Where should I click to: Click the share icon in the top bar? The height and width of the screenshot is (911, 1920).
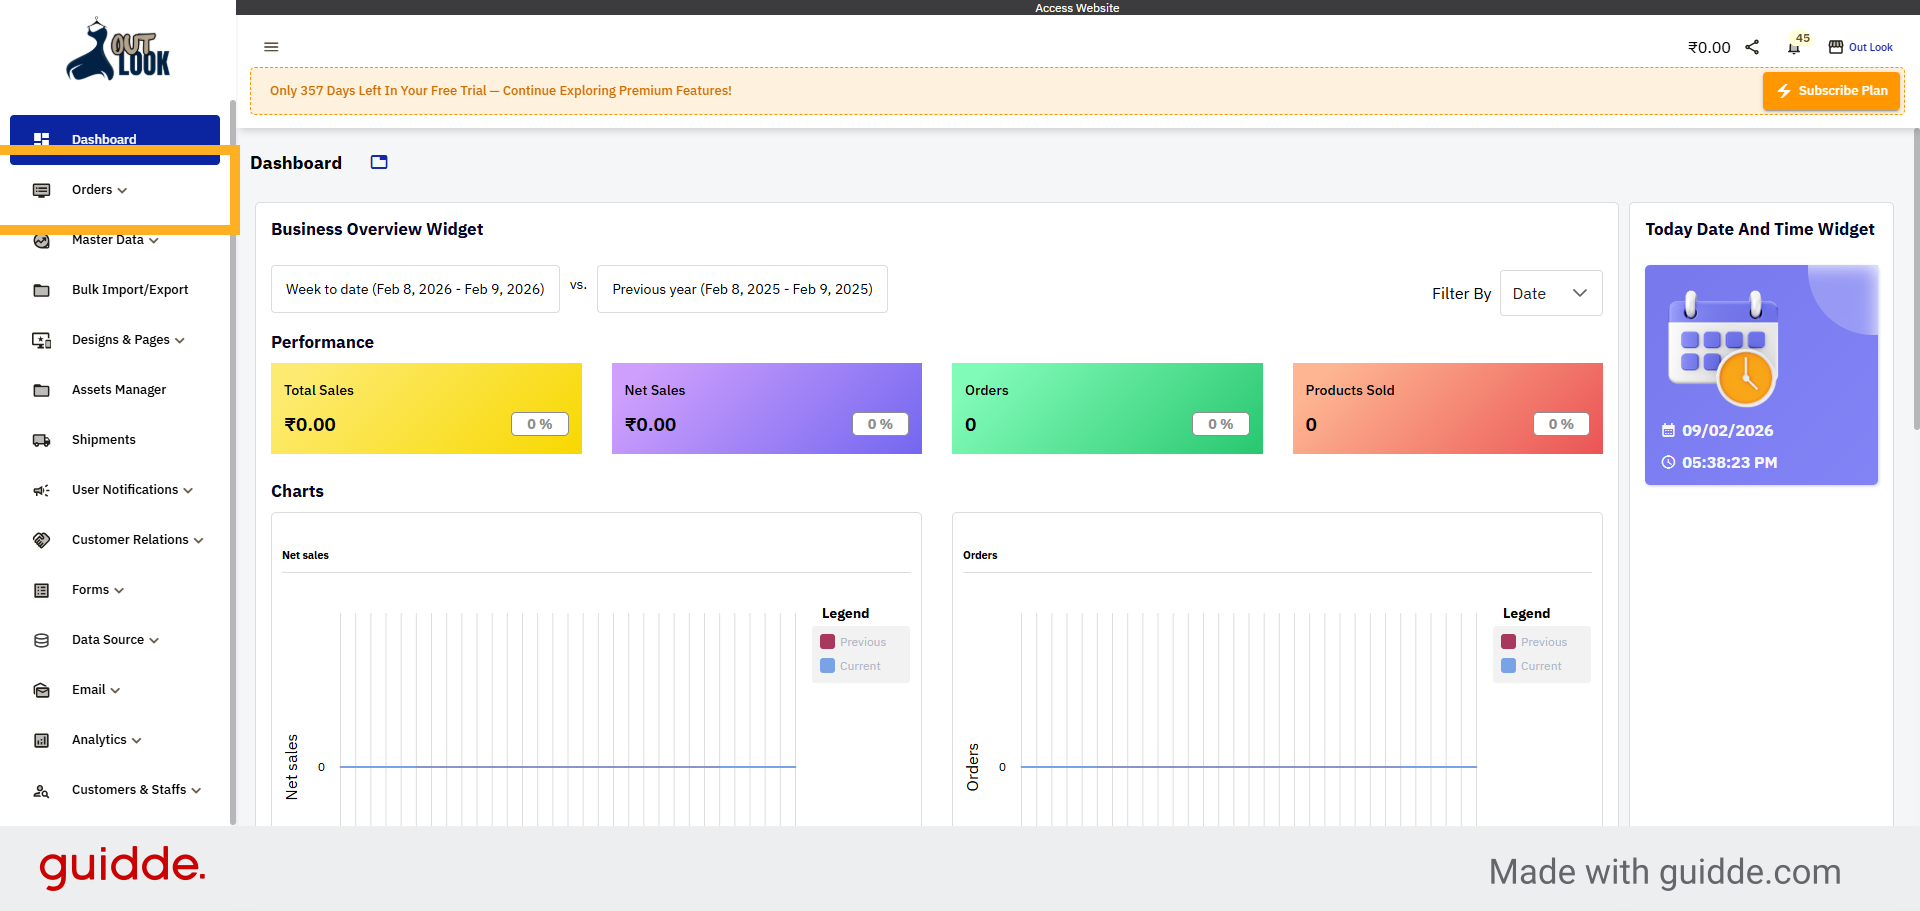[1752, 47]
